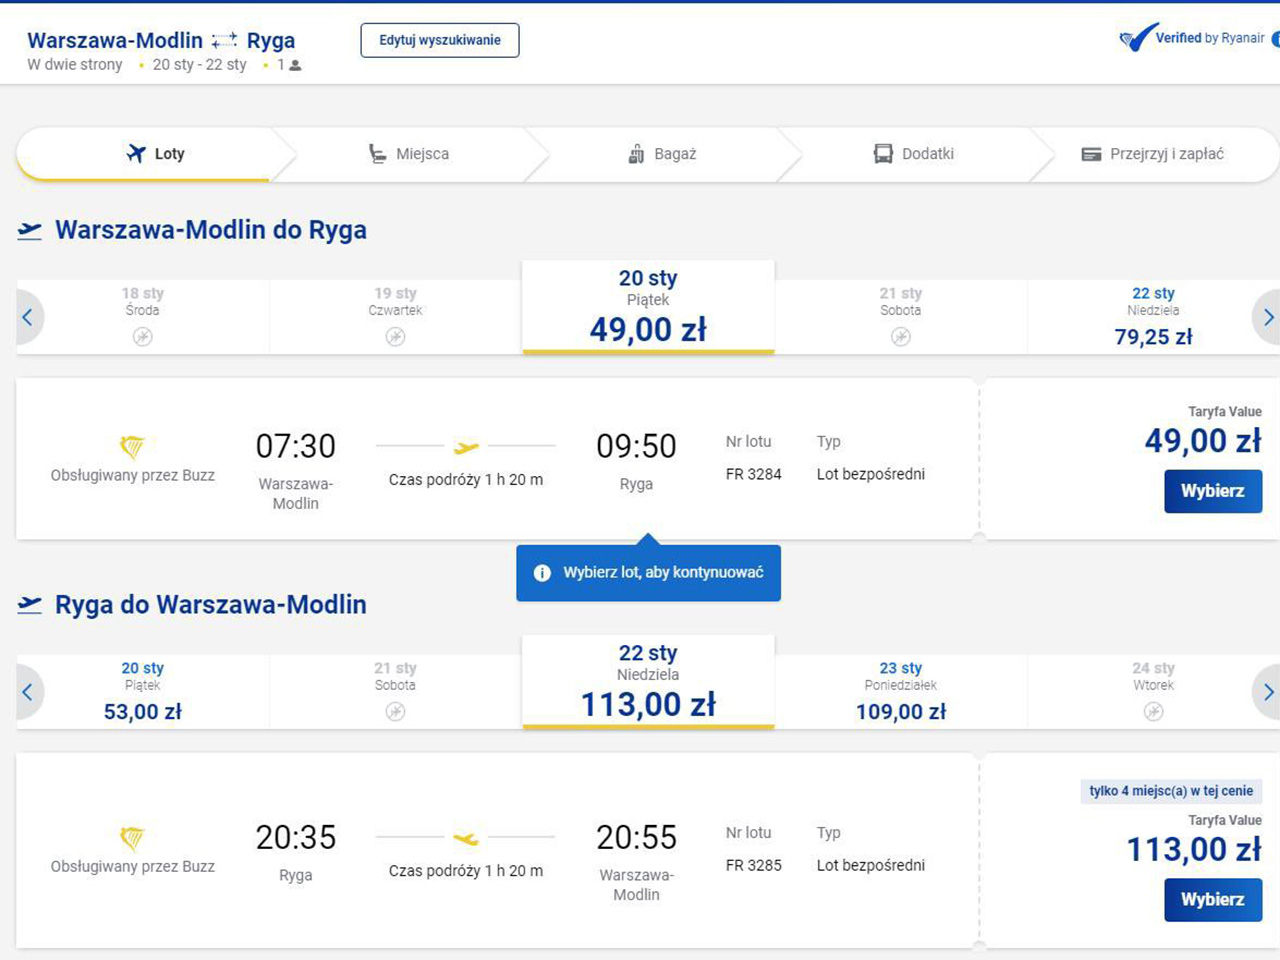The image size is (1280, 960).
Task: Click the swap direction arrows icon near Ryga
Action: coord(224,40)
